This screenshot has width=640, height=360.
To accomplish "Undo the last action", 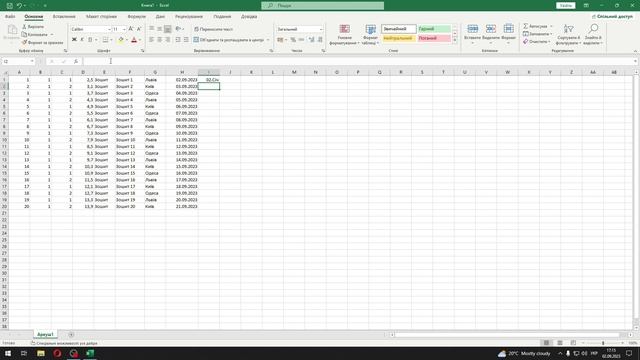I will 19,6.
